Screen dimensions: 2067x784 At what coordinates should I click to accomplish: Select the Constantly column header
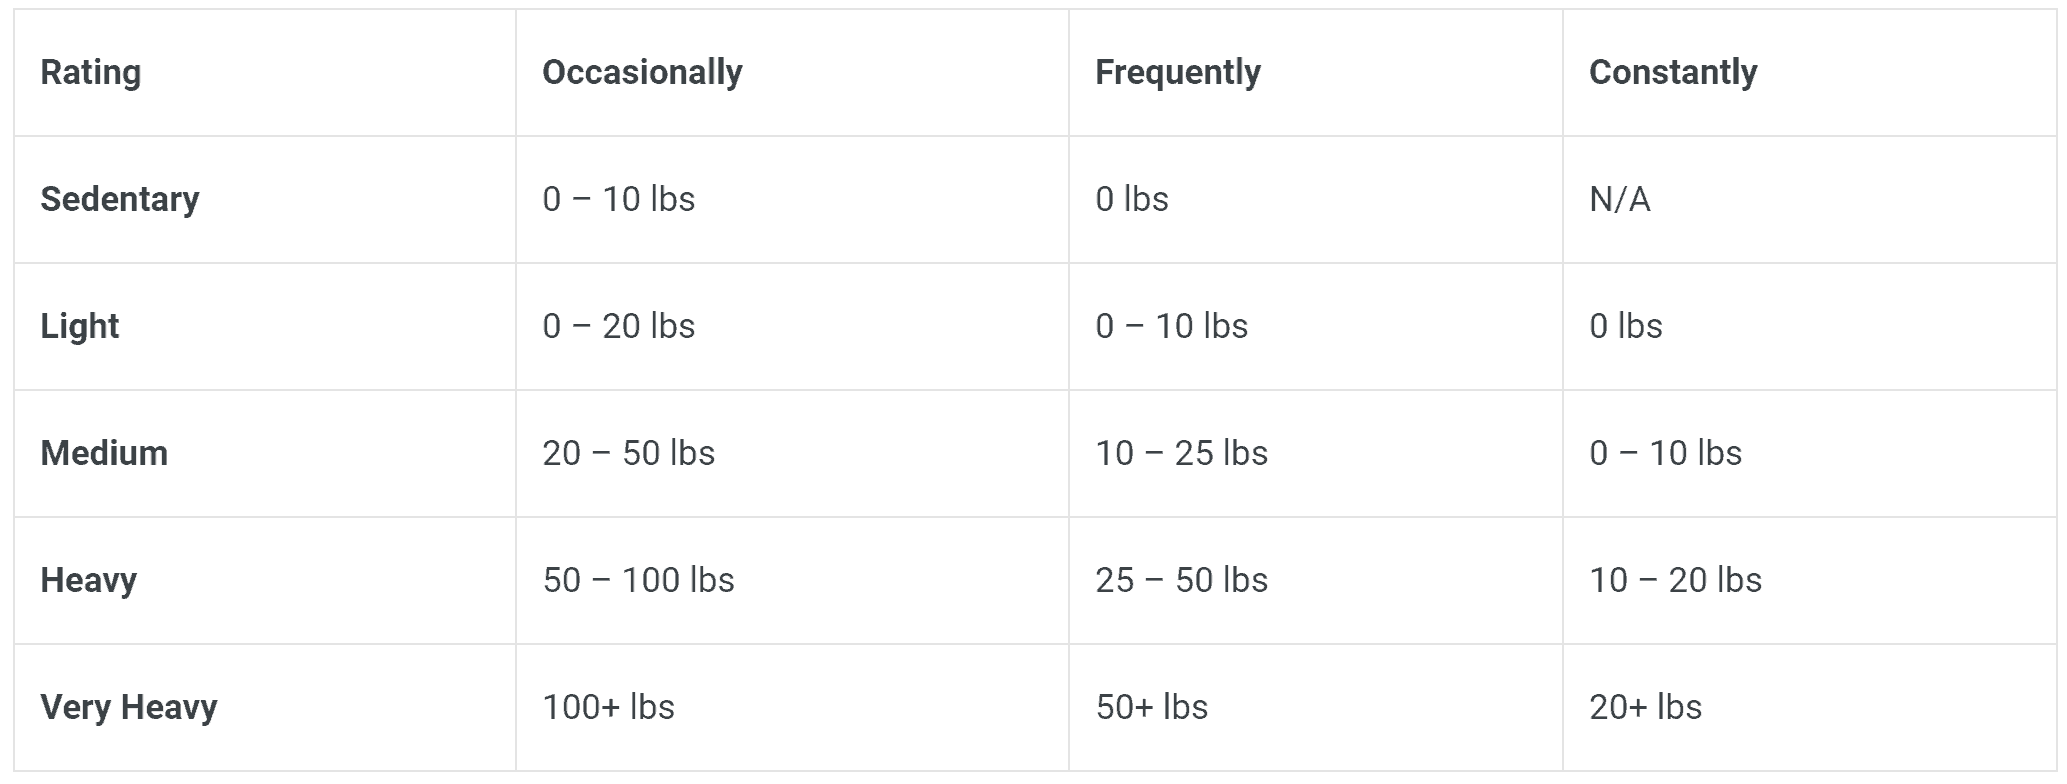(x=1672, y=72)
